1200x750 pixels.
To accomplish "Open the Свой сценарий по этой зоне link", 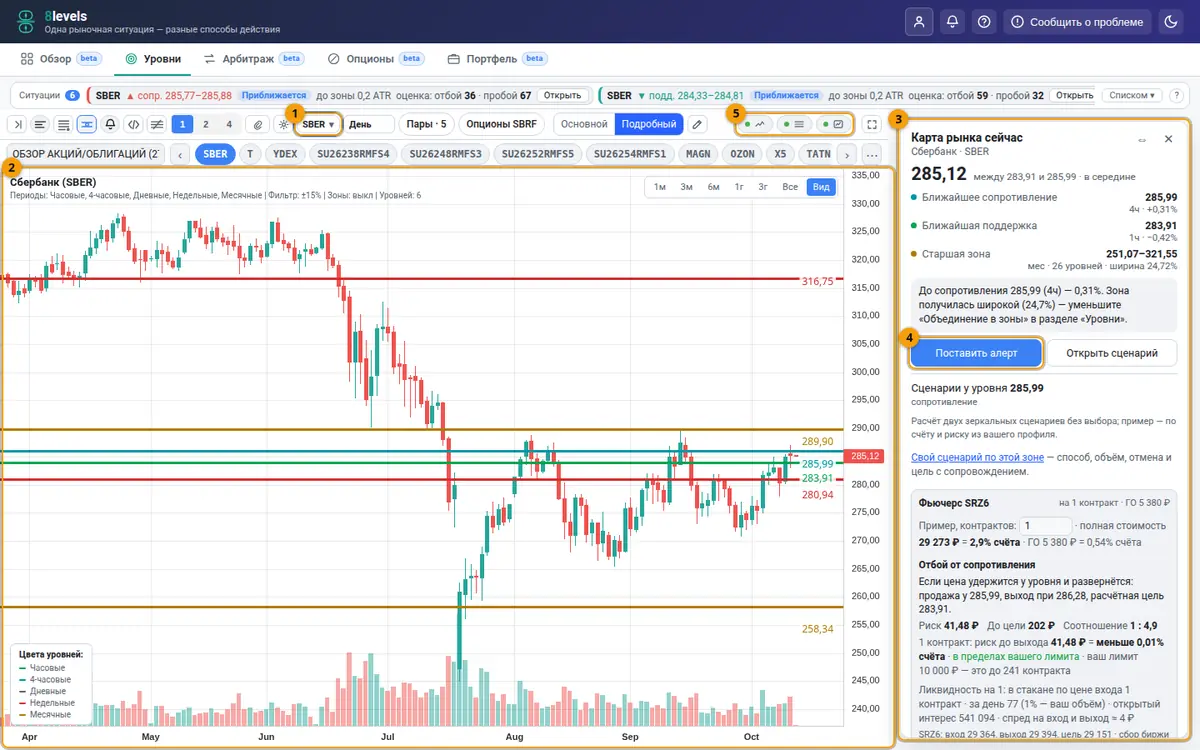I will 976,457.
